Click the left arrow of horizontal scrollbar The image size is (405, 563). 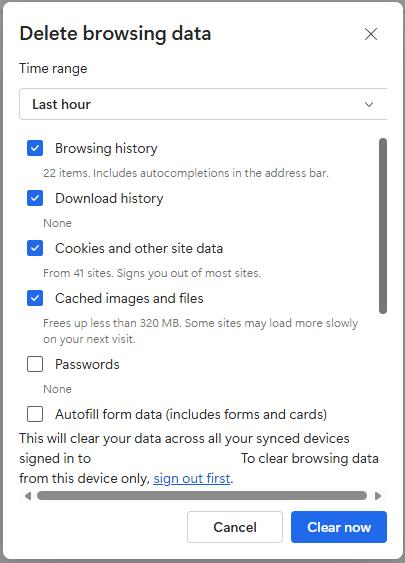28,496
